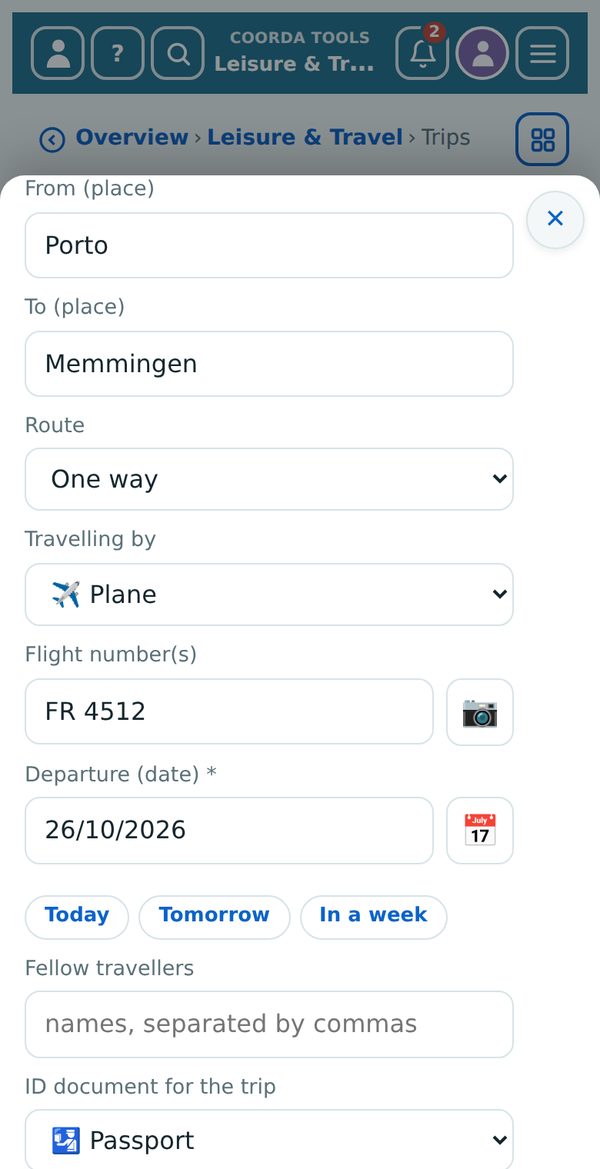
Task: Go to Overview breadcrumb link
Action: pos(132,138)
